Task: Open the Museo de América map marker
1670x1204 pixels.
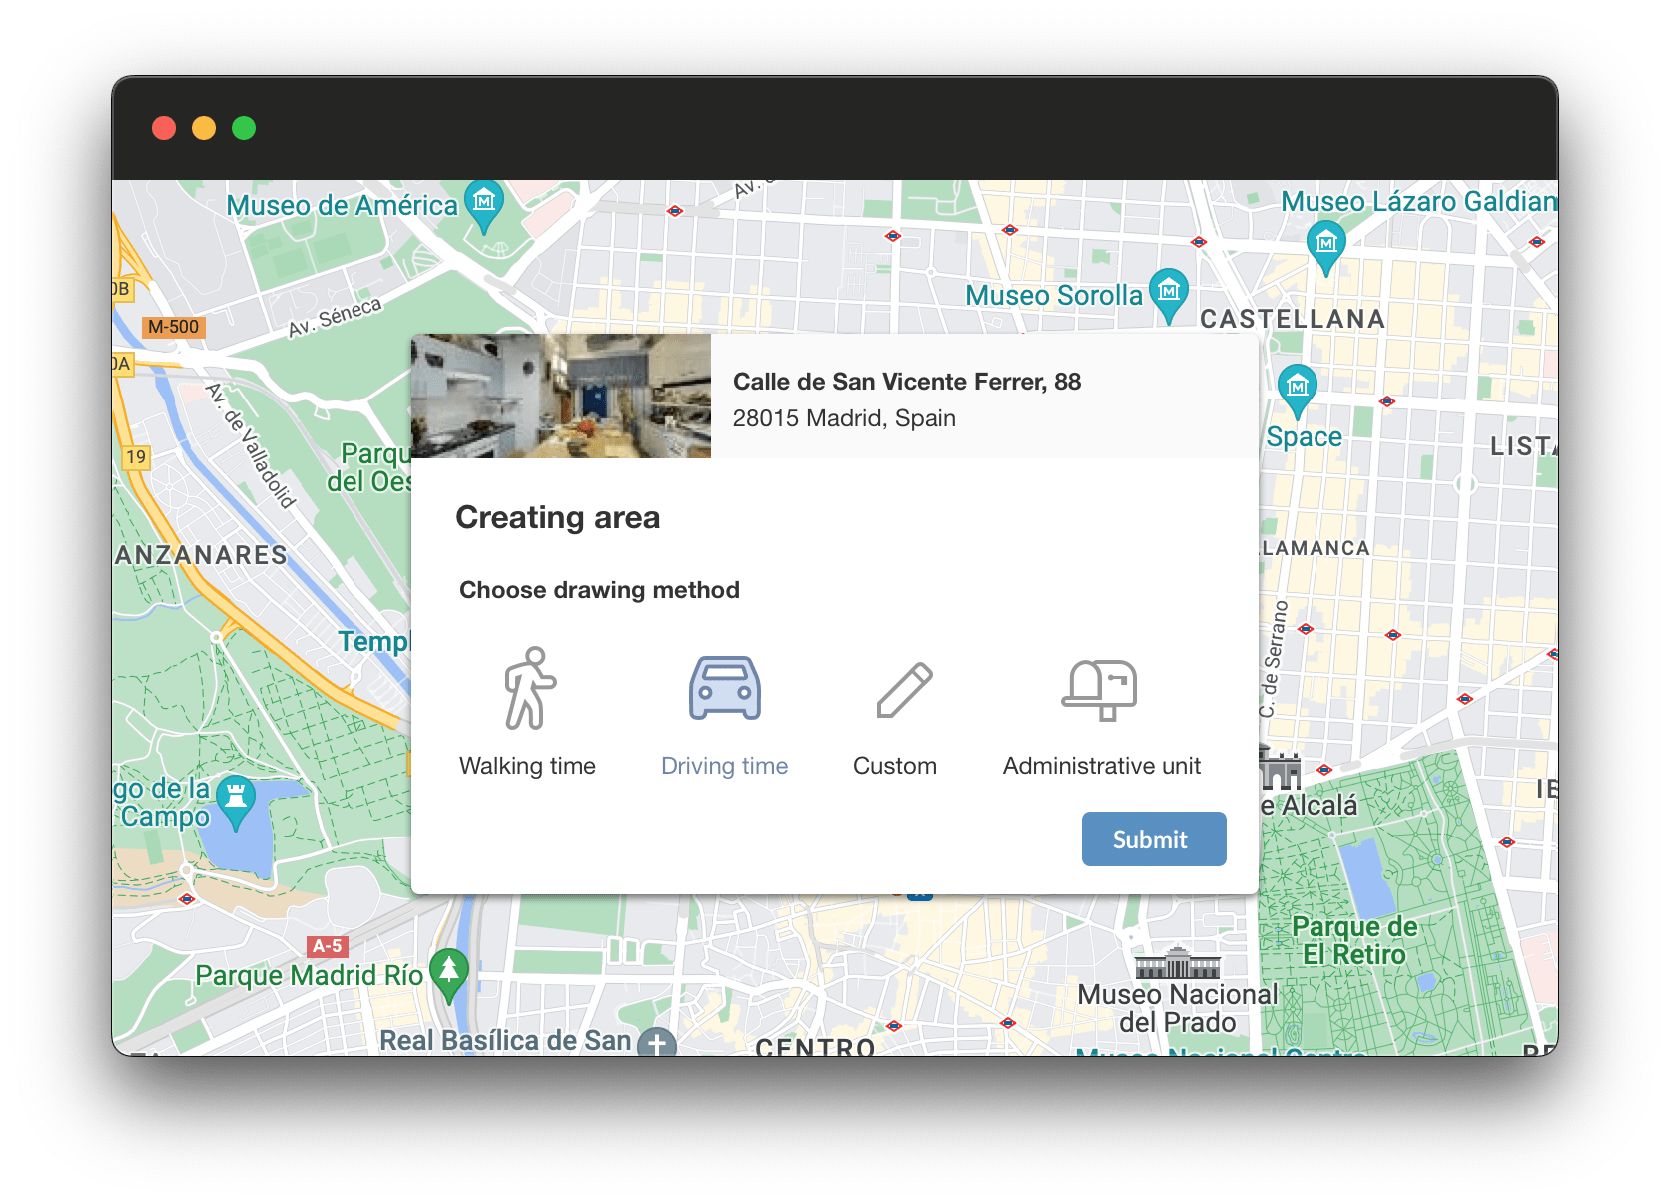Action: [x=483, y=203]
